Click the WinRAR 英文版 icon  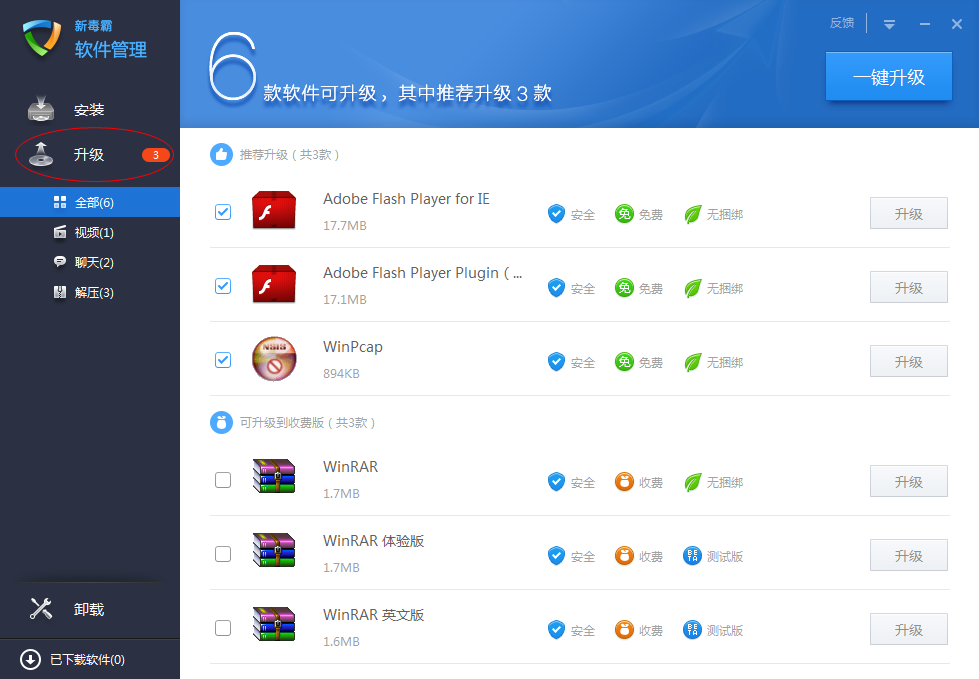[273, 624]
